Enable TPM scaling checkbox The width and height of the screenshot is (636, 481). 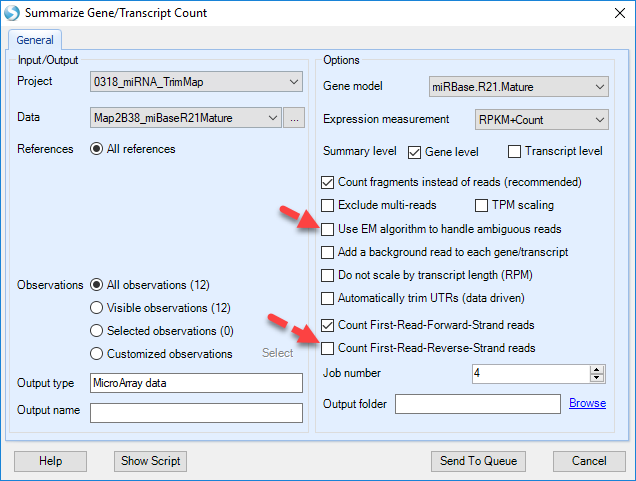pyautogui.click(x=481, y=206)
